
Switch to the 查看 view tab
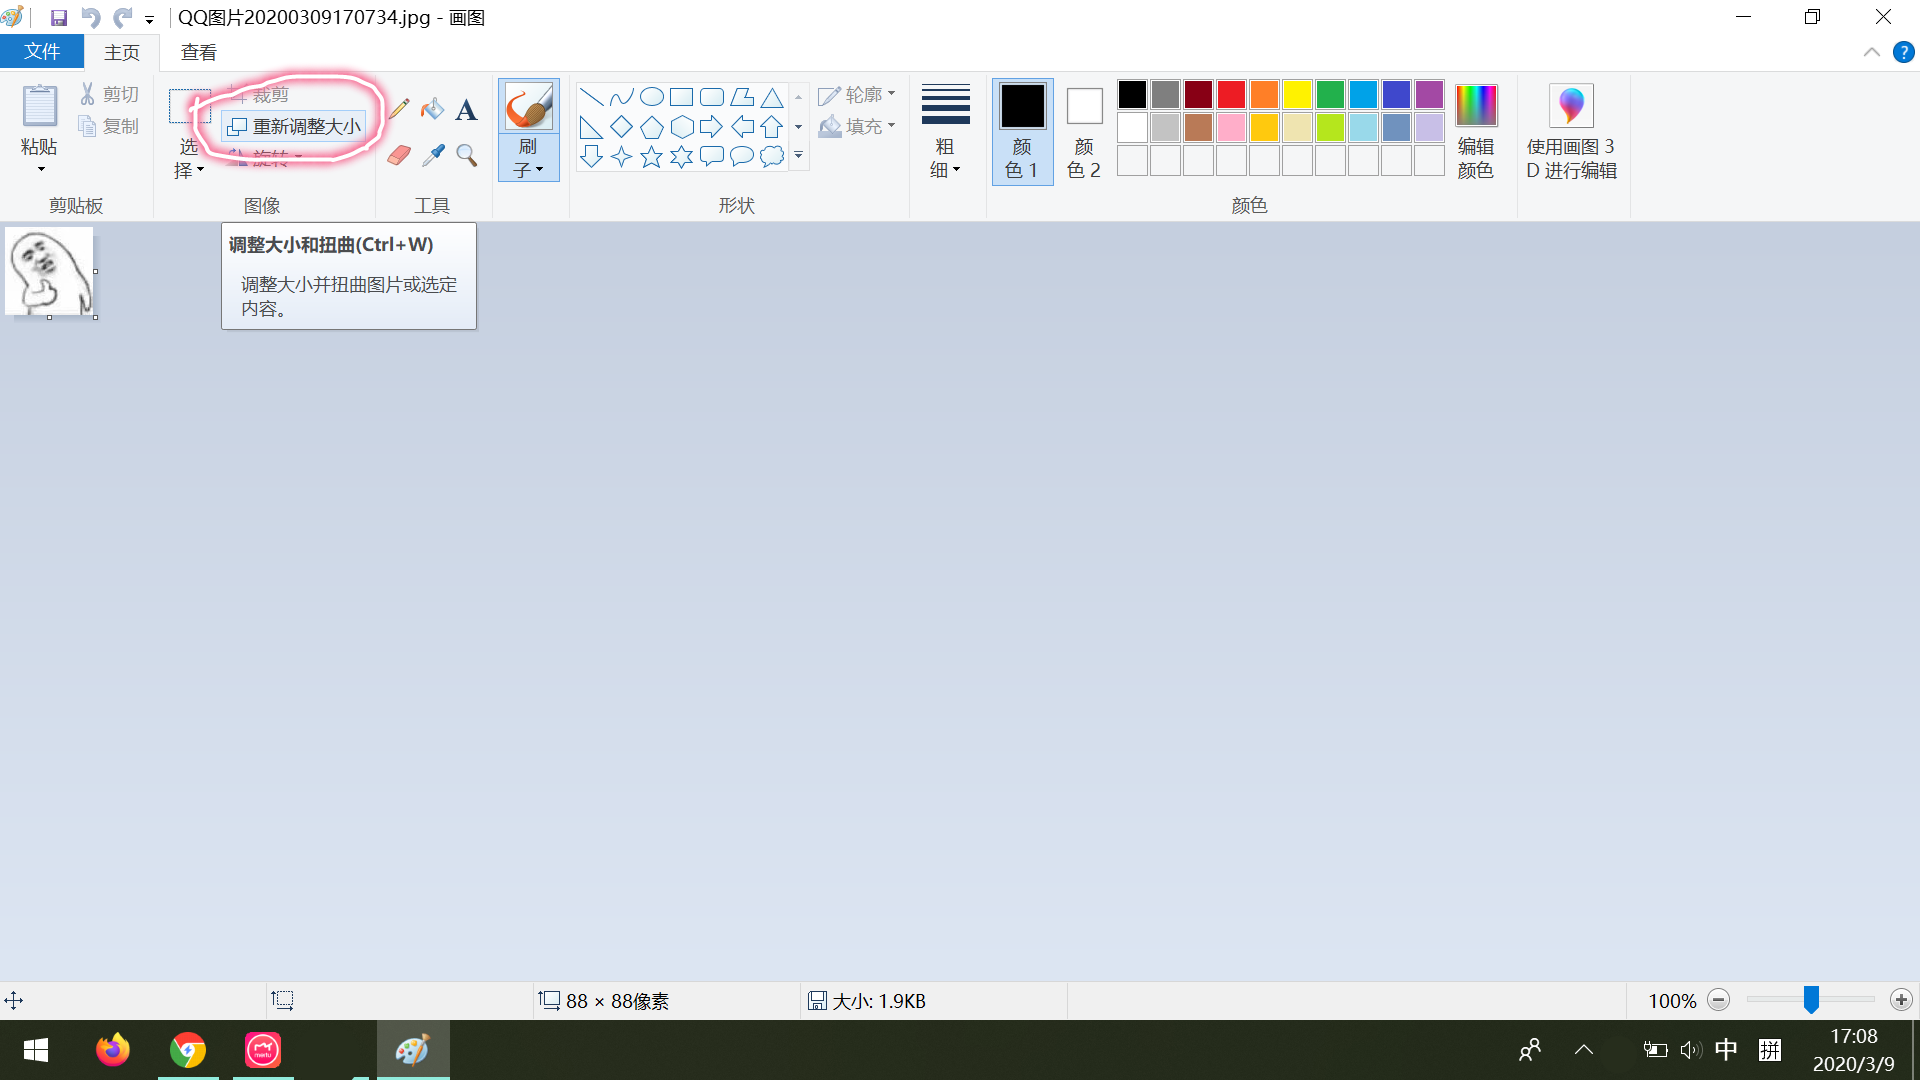(x=198, y=52)
